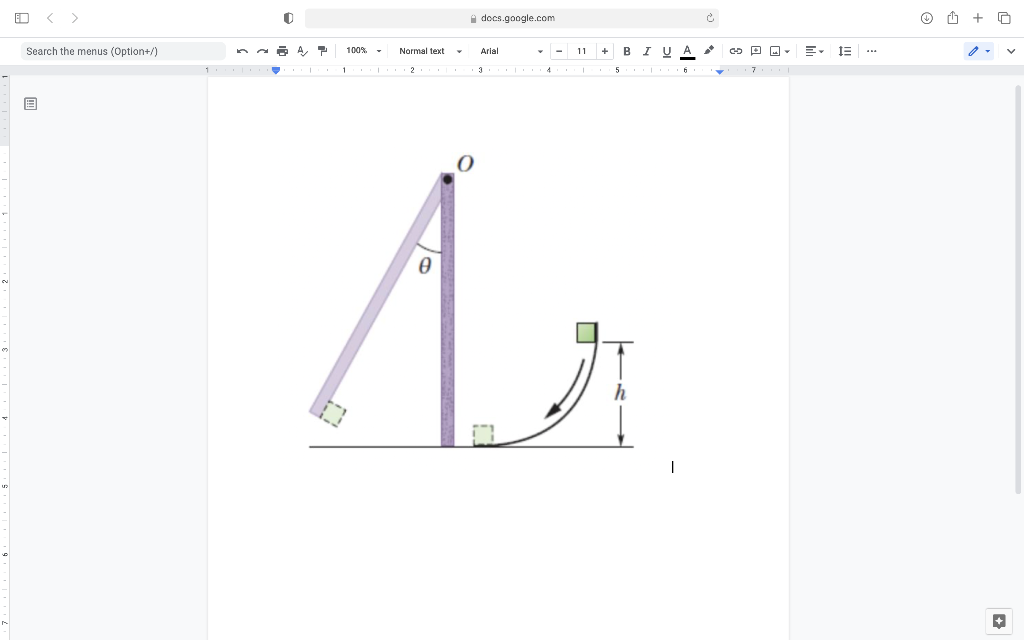The image size is (1024, 640).
Task: Insert a link
Action: [x=736, y=51]
